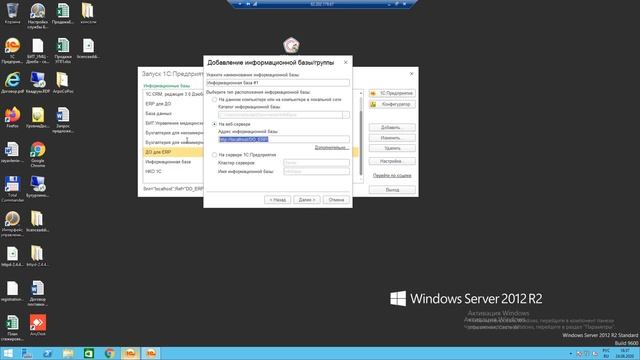Image resolution: width=640 pixels, height=360 pixels.
Task: Click the Назад button
Action: click(x=278, y=200)
